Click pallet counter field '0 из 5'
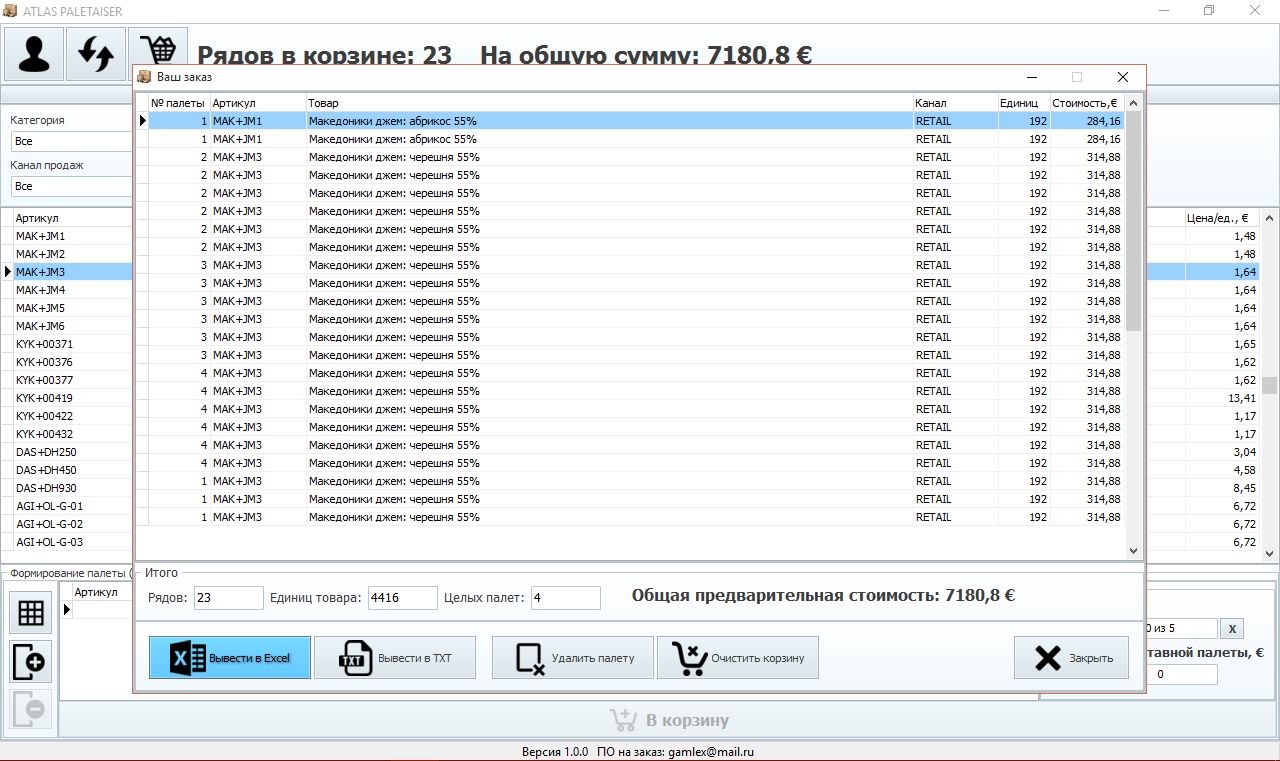Viewport: 1280px width, 761px height. pyautogui.click(x=1182, y=628)
